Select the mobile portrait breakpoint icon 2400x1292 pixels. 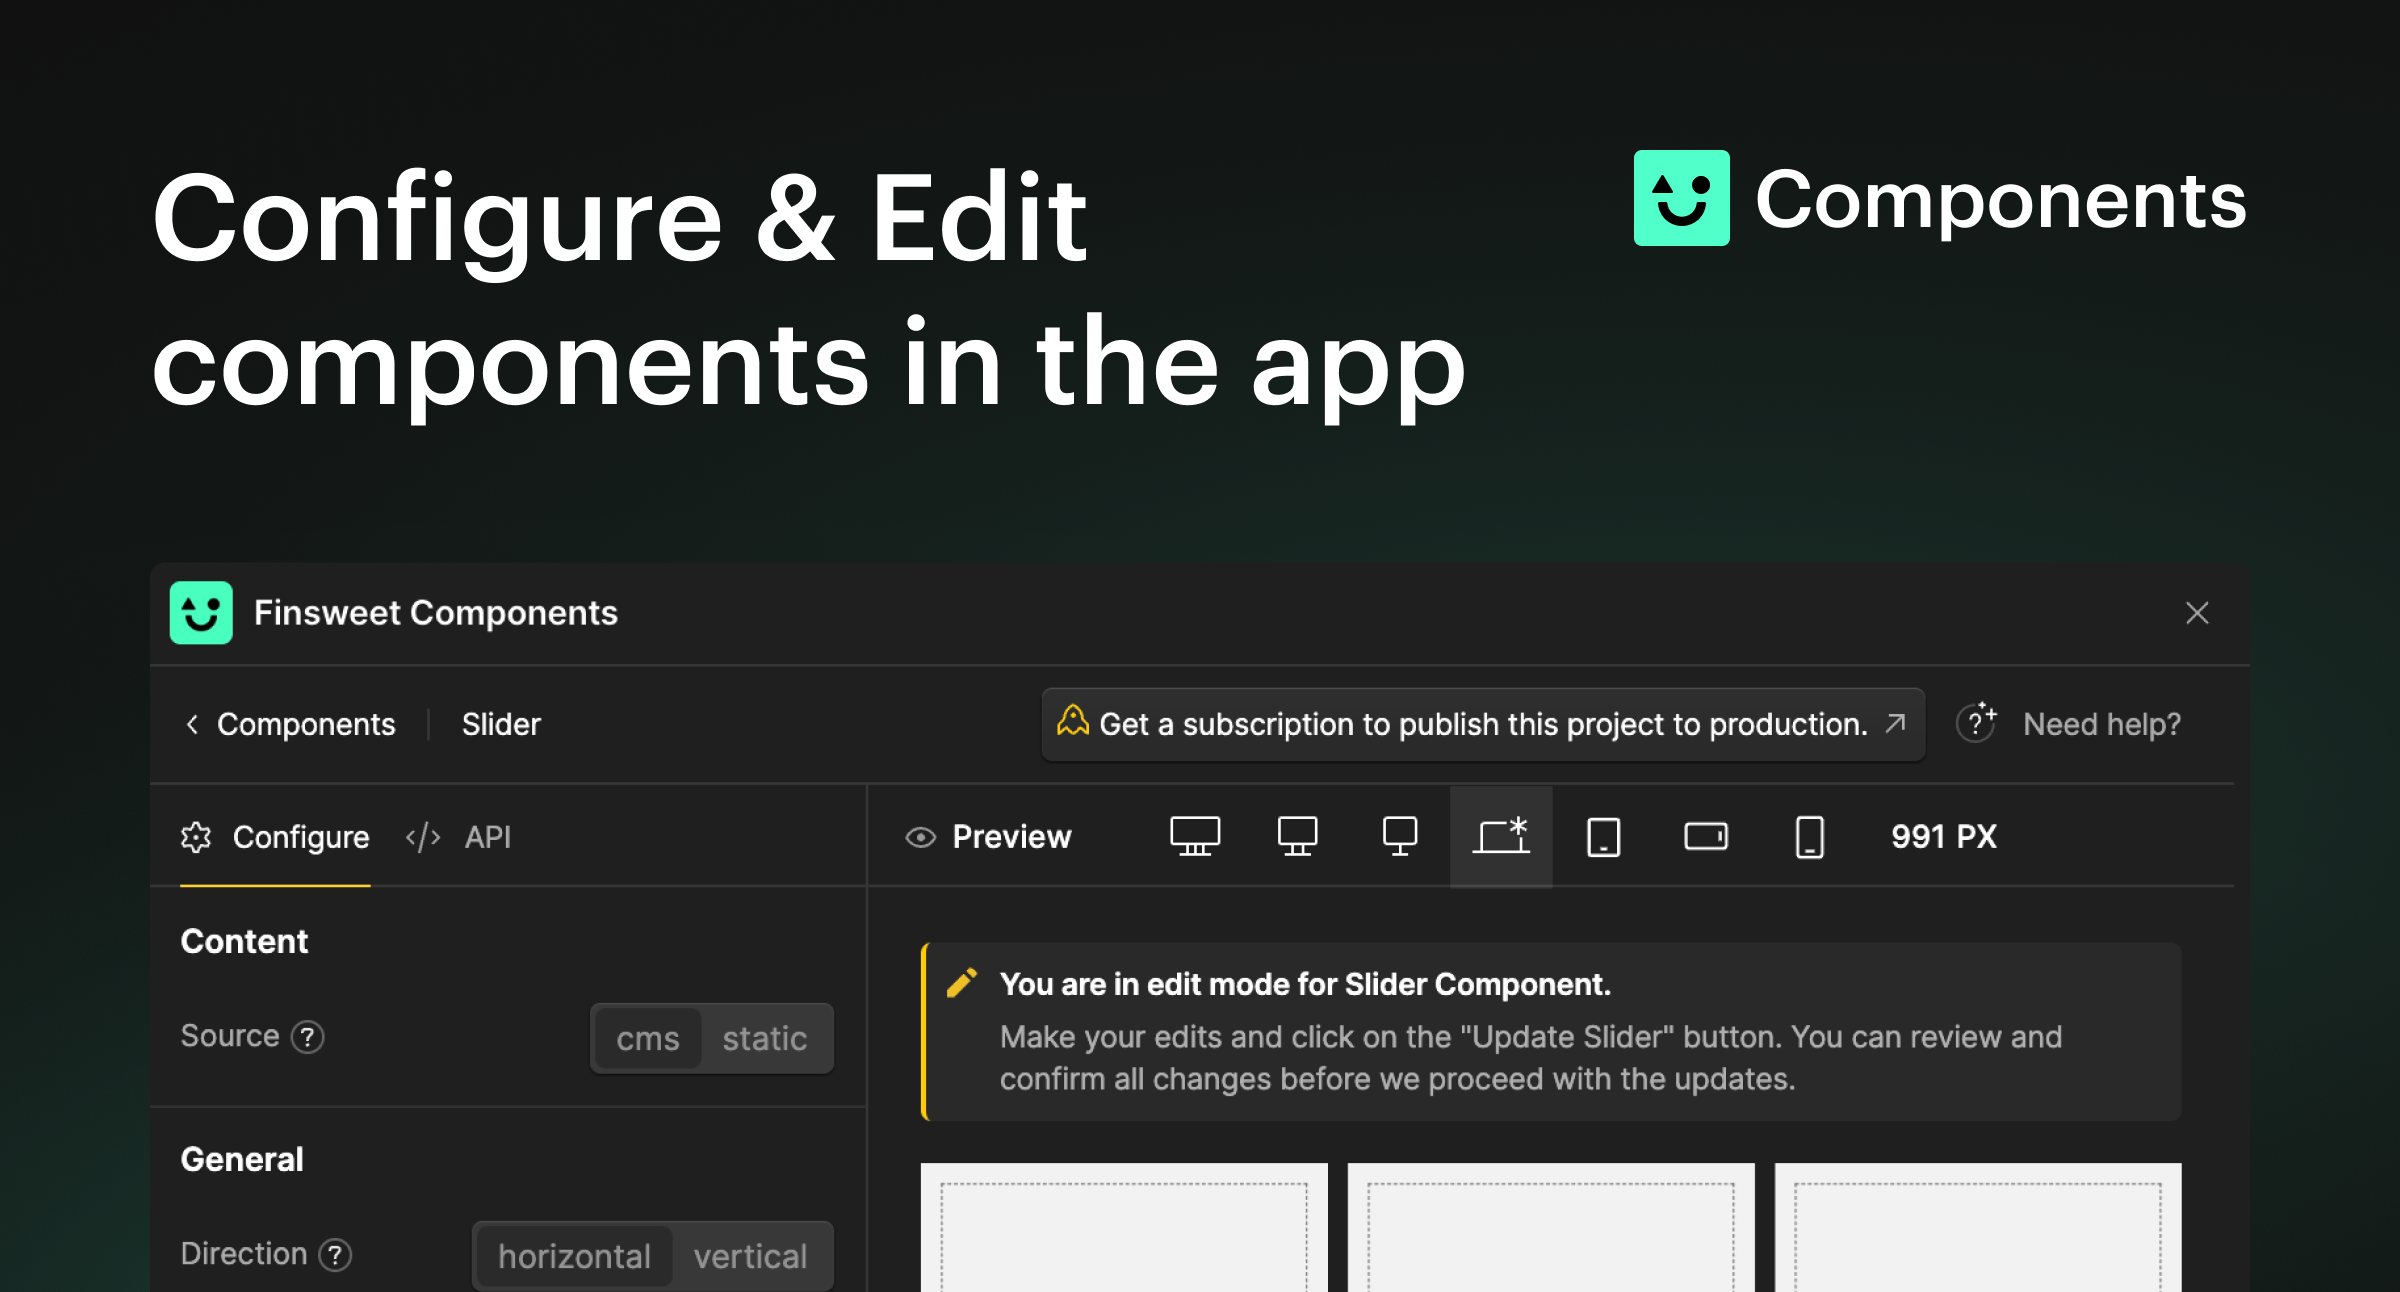pyautogui.click(x=1809, y=837)
